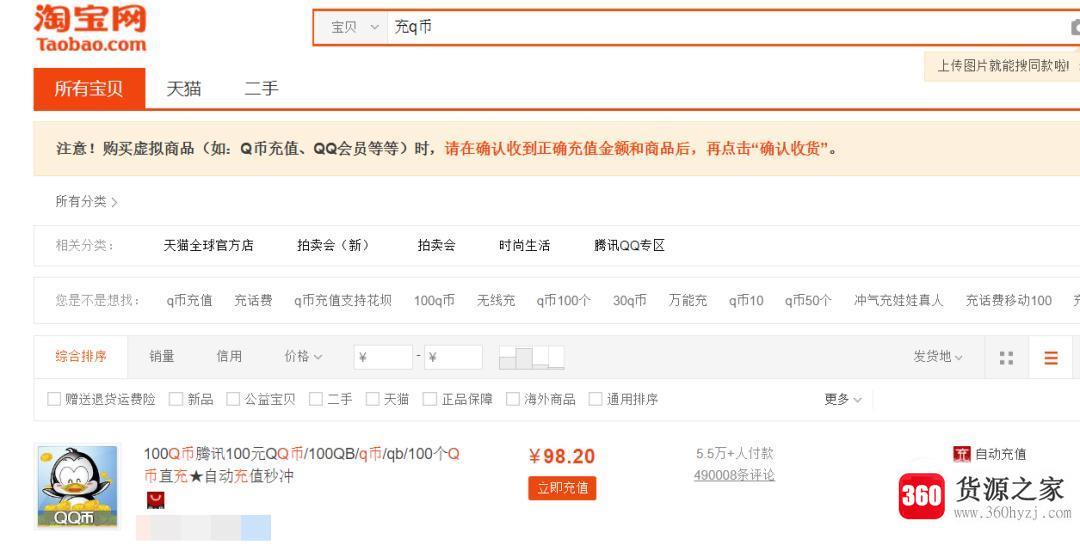Viewport: 1080px width, 545px height.
Task: Open the 发货地 location dropdown
Action: (x=937, y=356)
